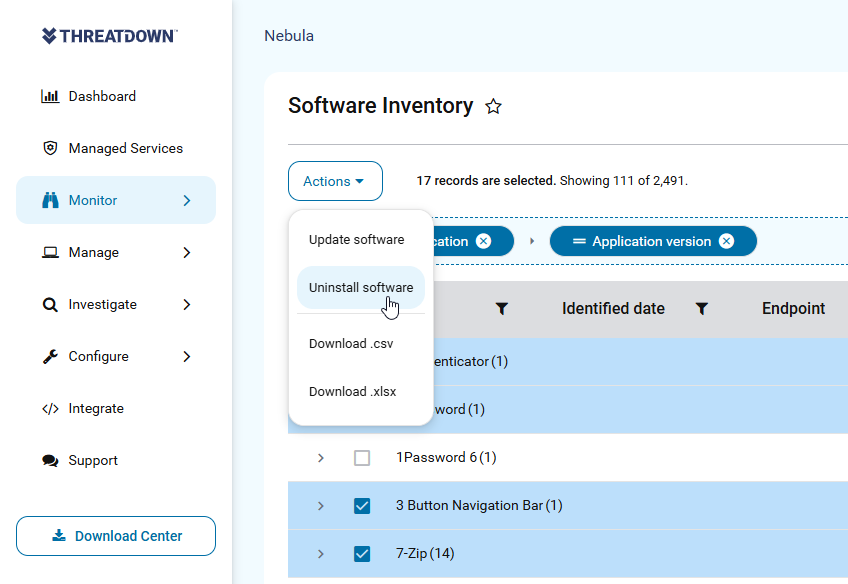
Task: Uncheck the 3 Button Navigation Bar checkbox
Action: pyautogui.click(x=362, y=506)
